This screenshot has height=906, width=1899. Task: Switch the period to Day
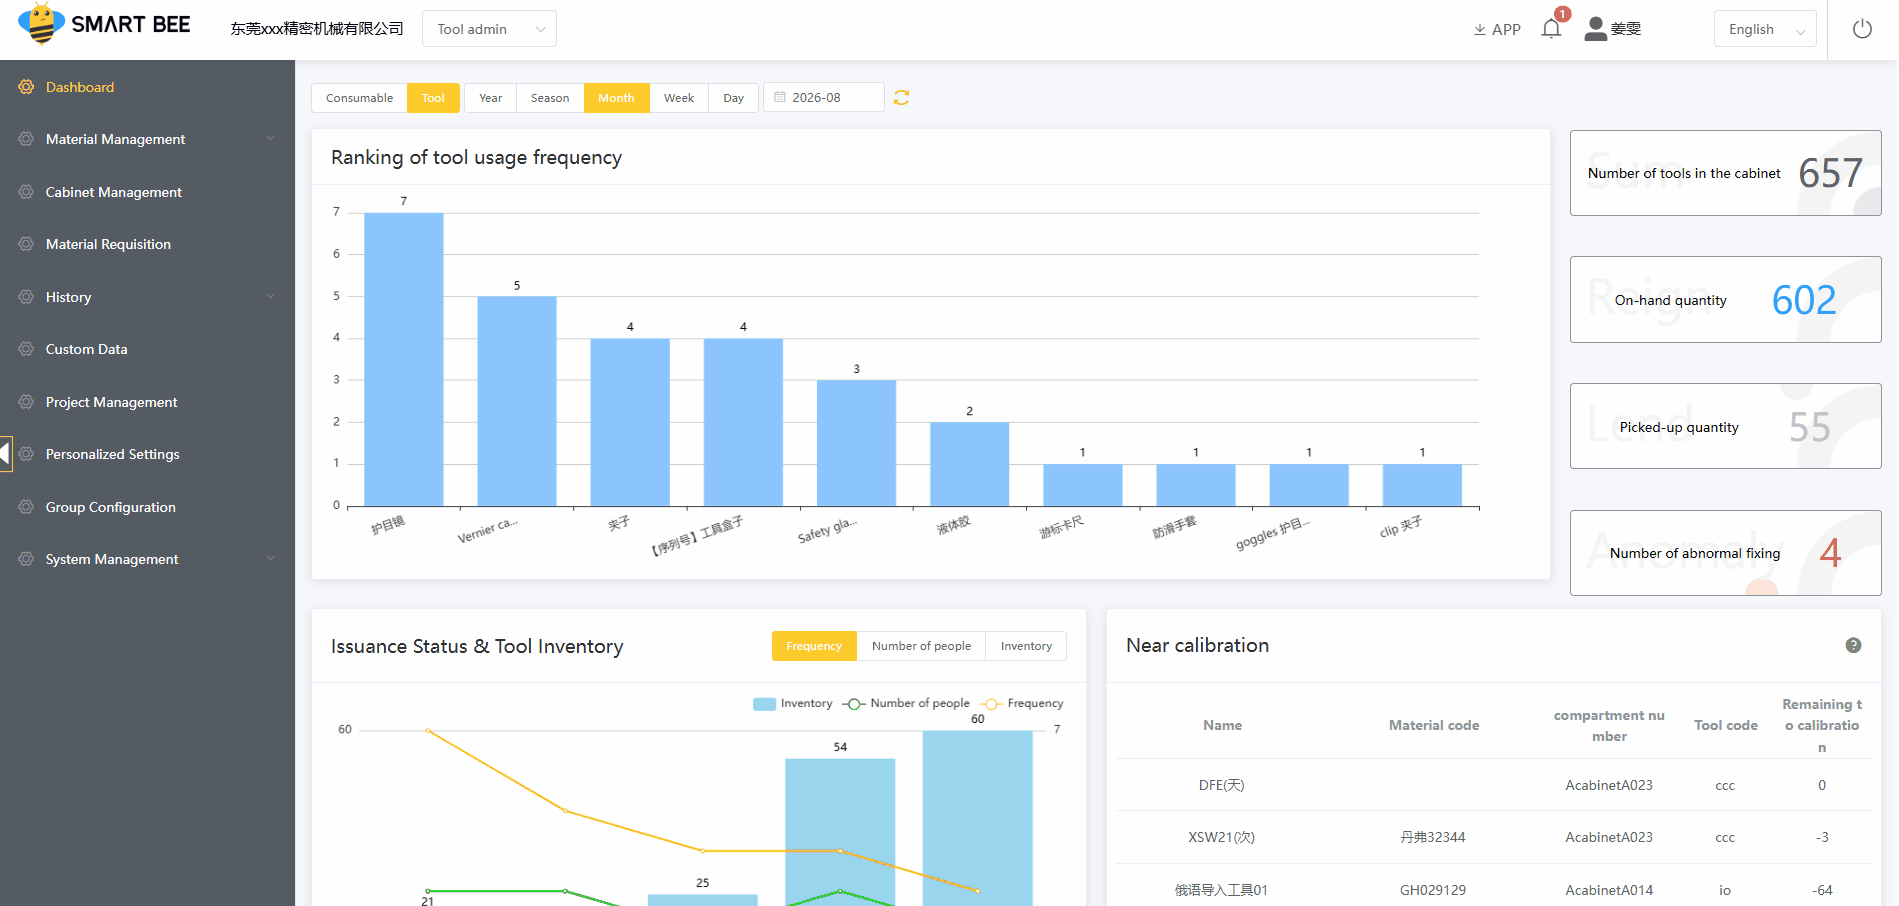(734, 98)
